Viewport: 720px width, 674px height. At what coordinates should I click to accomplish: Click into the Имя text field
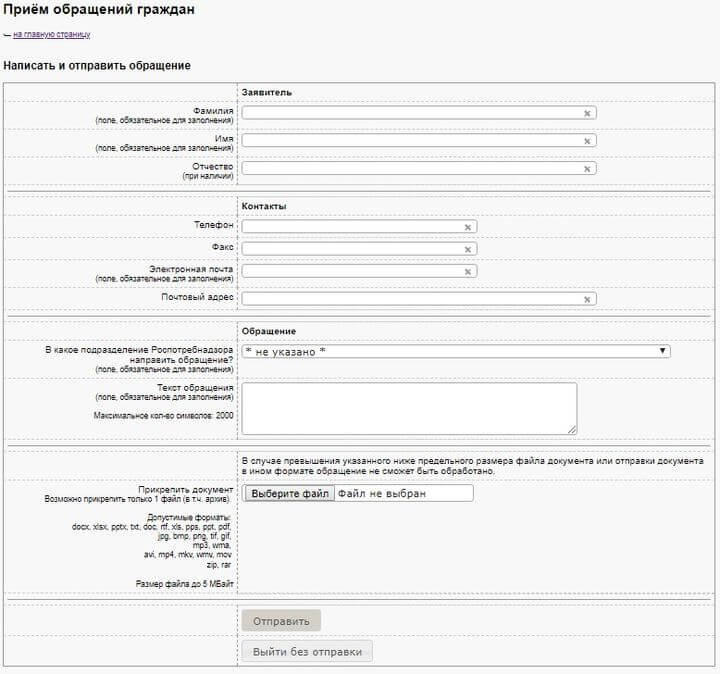[410, 142]
